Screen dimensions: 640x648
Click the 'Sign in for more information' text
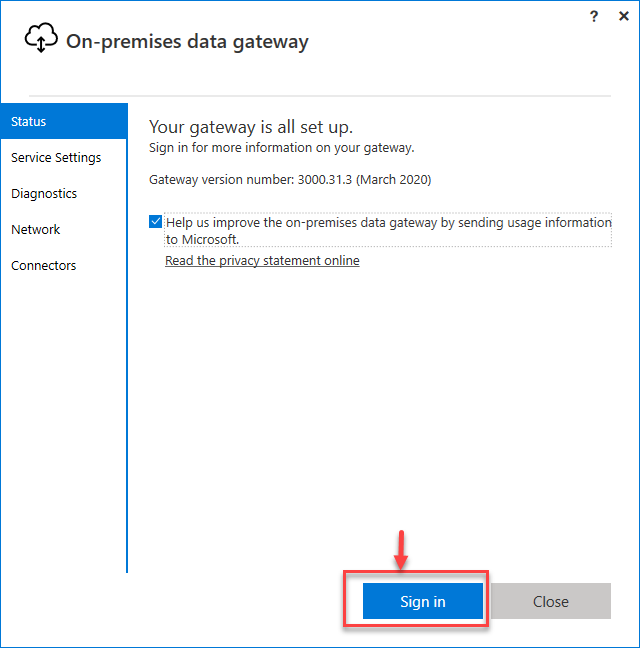click(281, 148)
